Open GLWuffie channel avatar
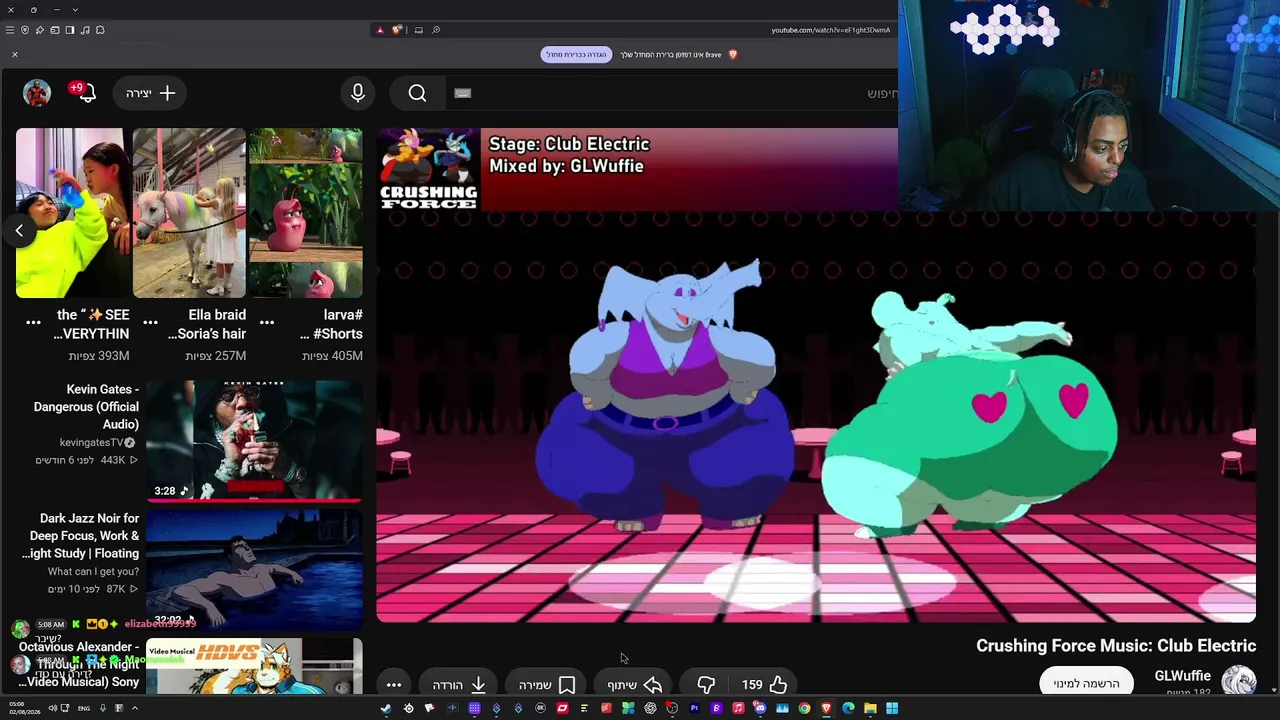The height and width of the screenshot is (720, 1280). pos(1239,682)
